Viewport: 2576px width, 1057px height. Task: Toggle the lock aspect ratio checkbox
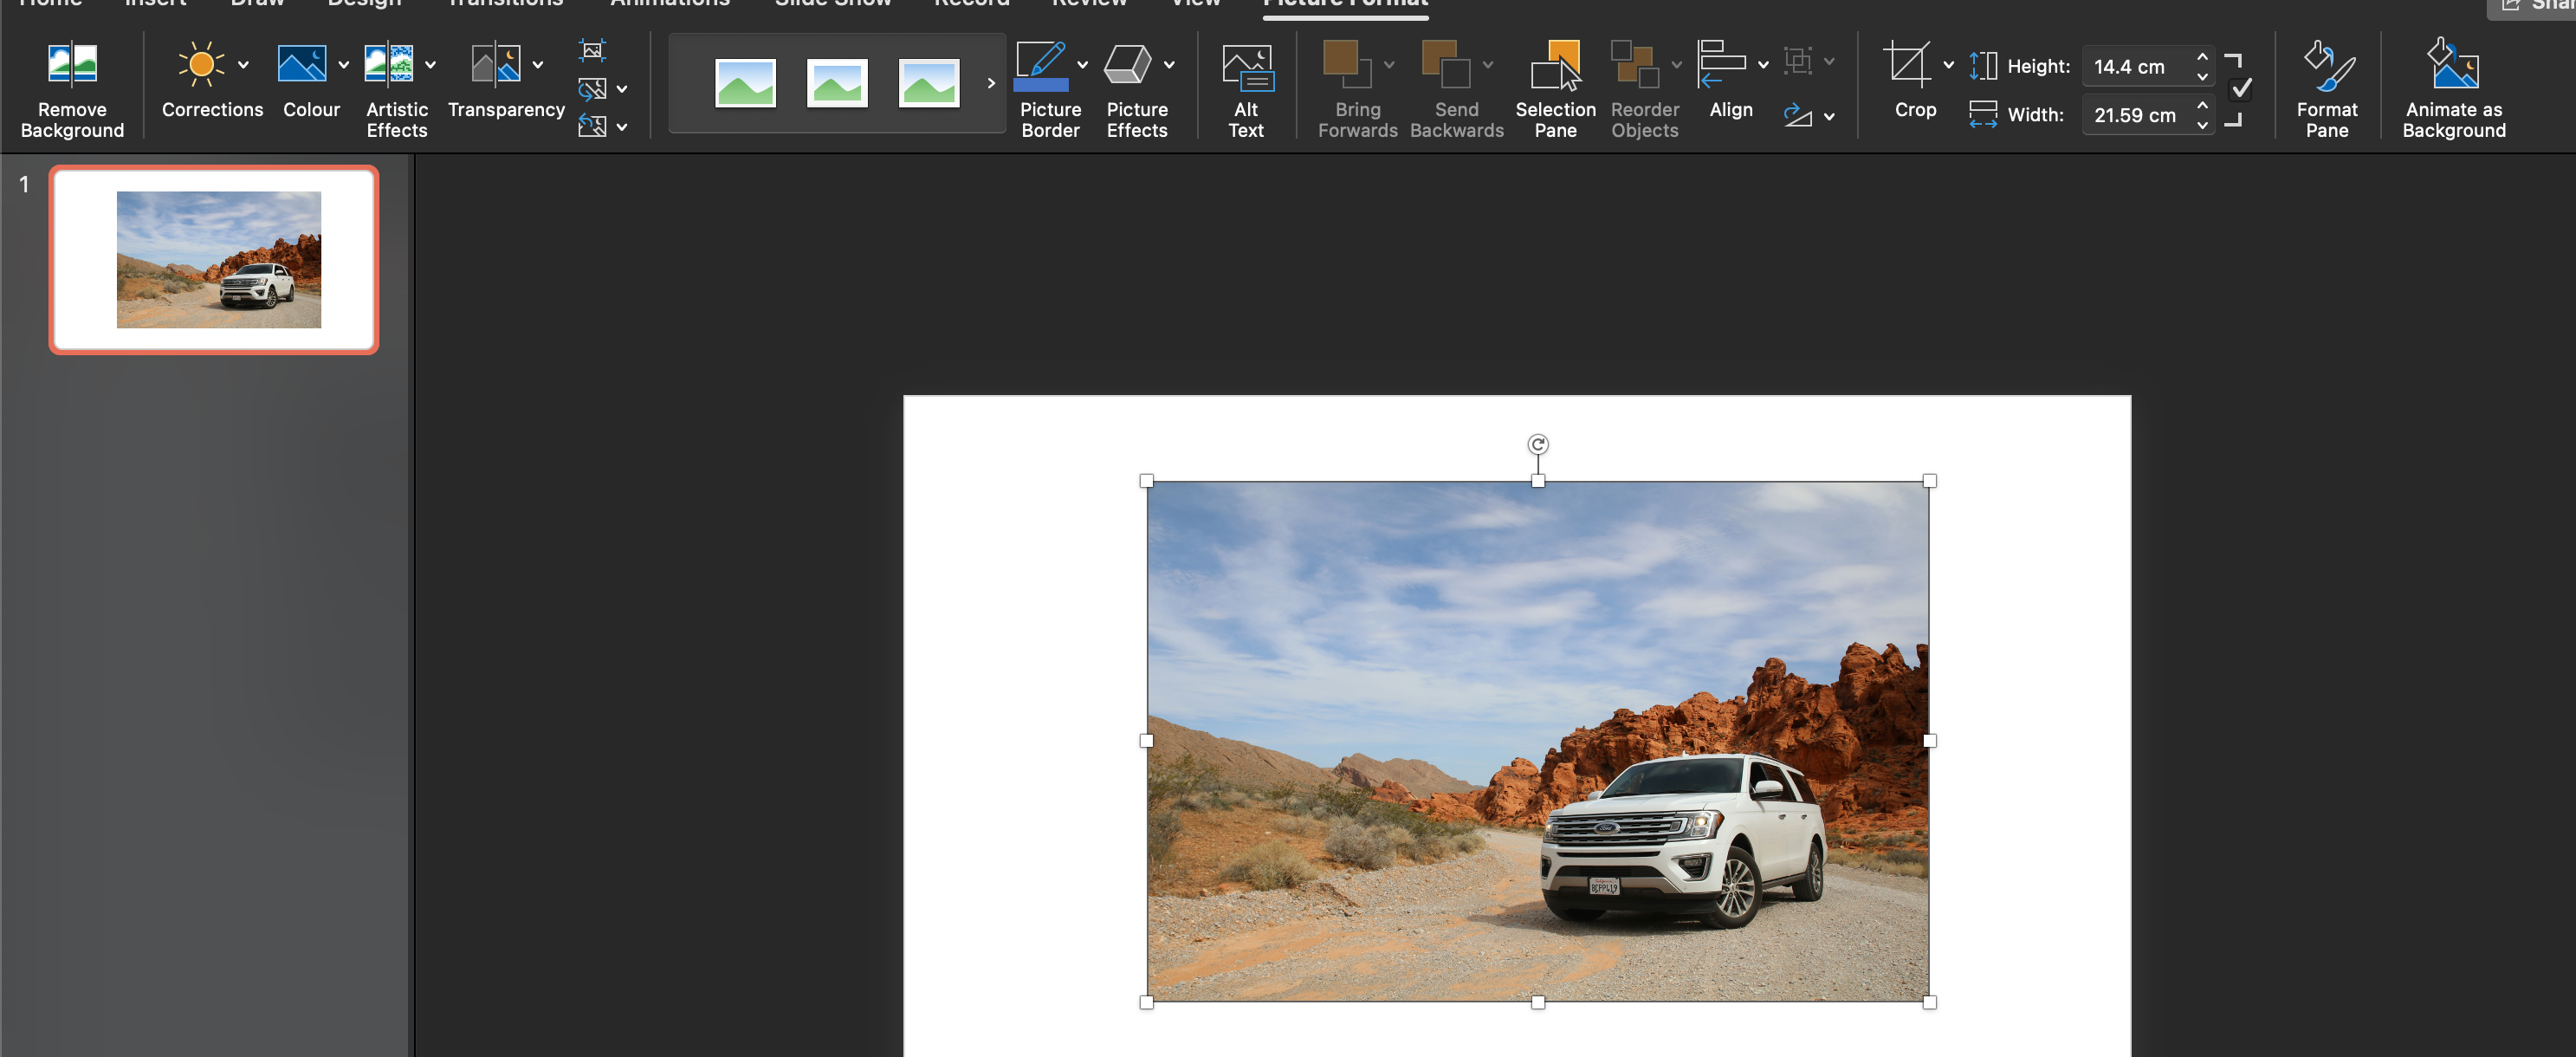[x=2241, y=89]
